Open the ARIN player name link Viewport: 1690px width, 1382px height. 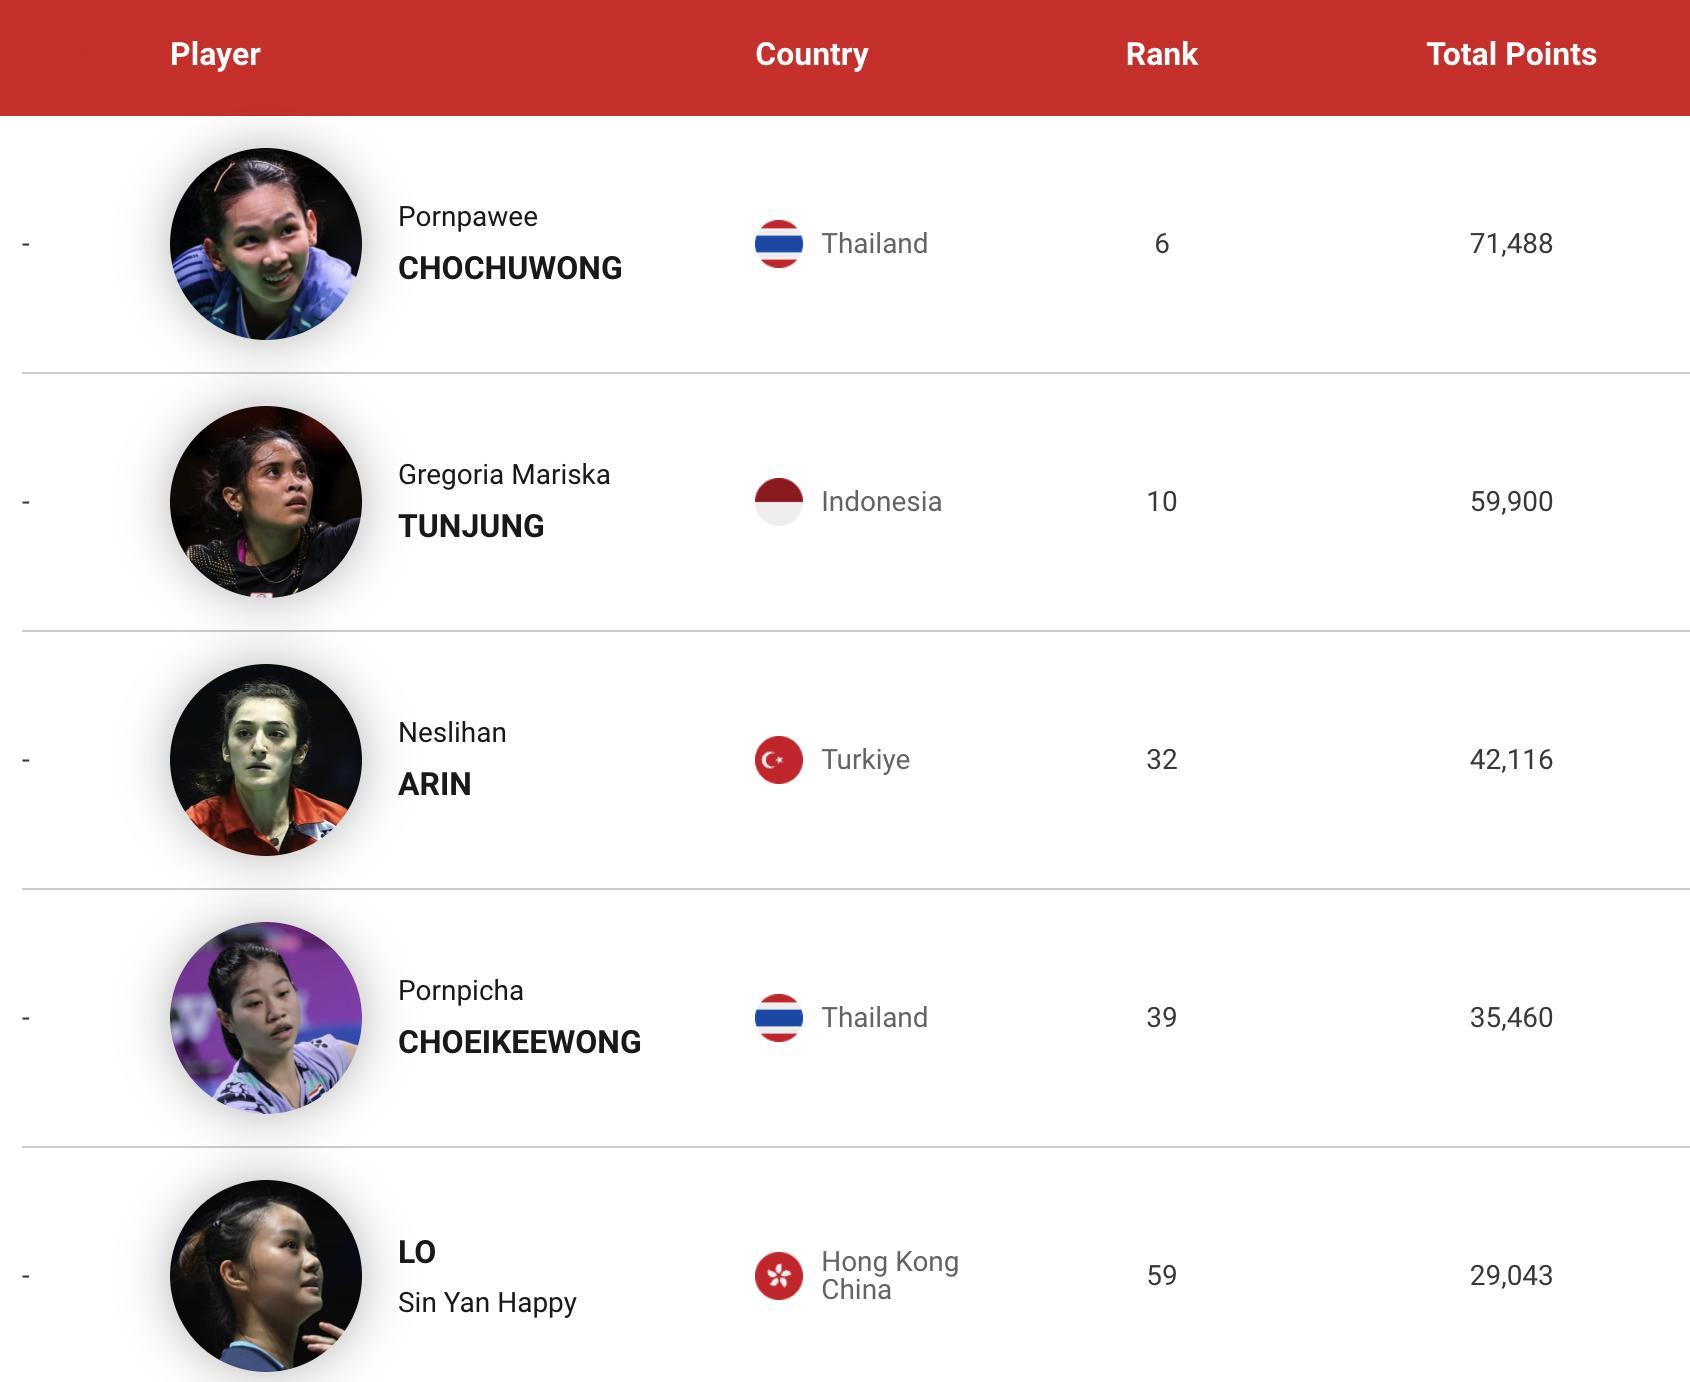pyautogui.click(x=434, y=784)
